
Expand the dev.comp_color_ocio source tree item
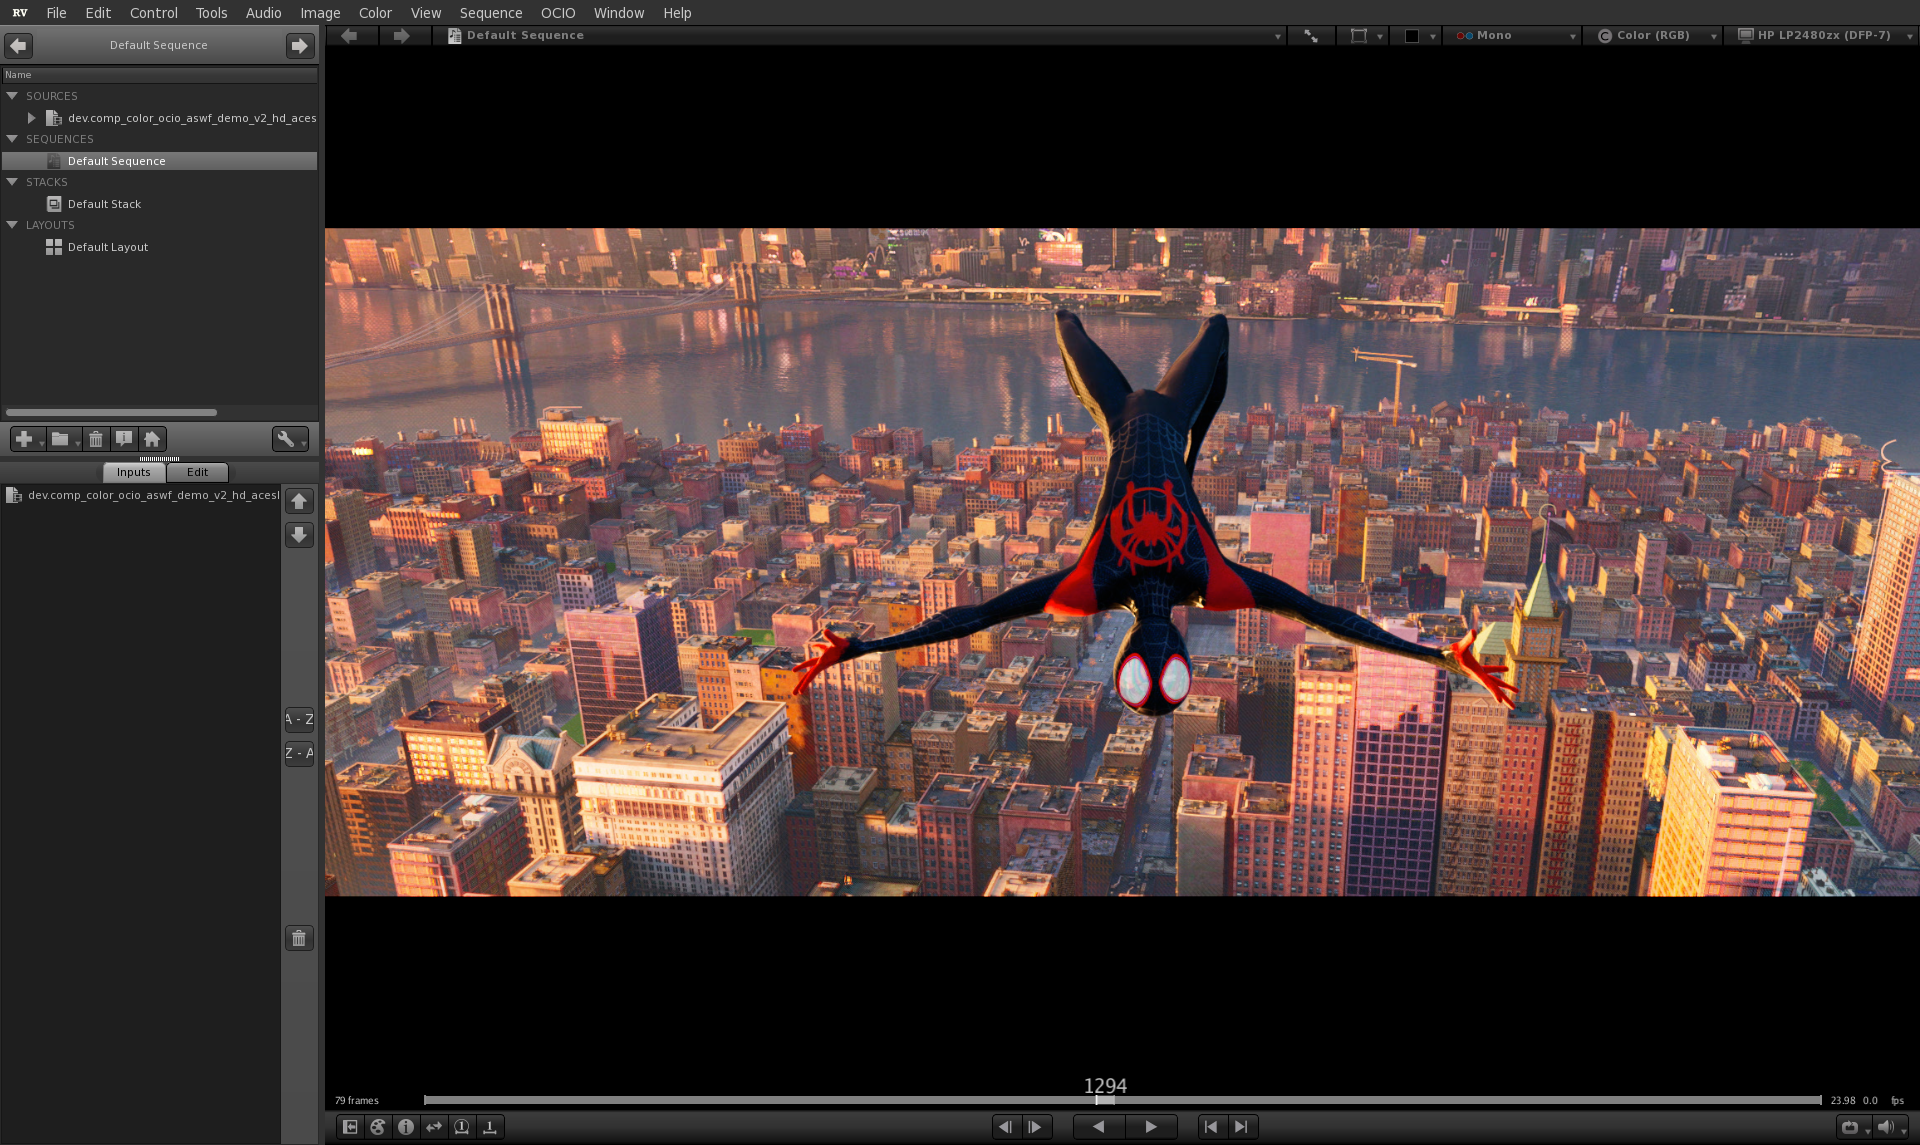[x=32, y=118]
